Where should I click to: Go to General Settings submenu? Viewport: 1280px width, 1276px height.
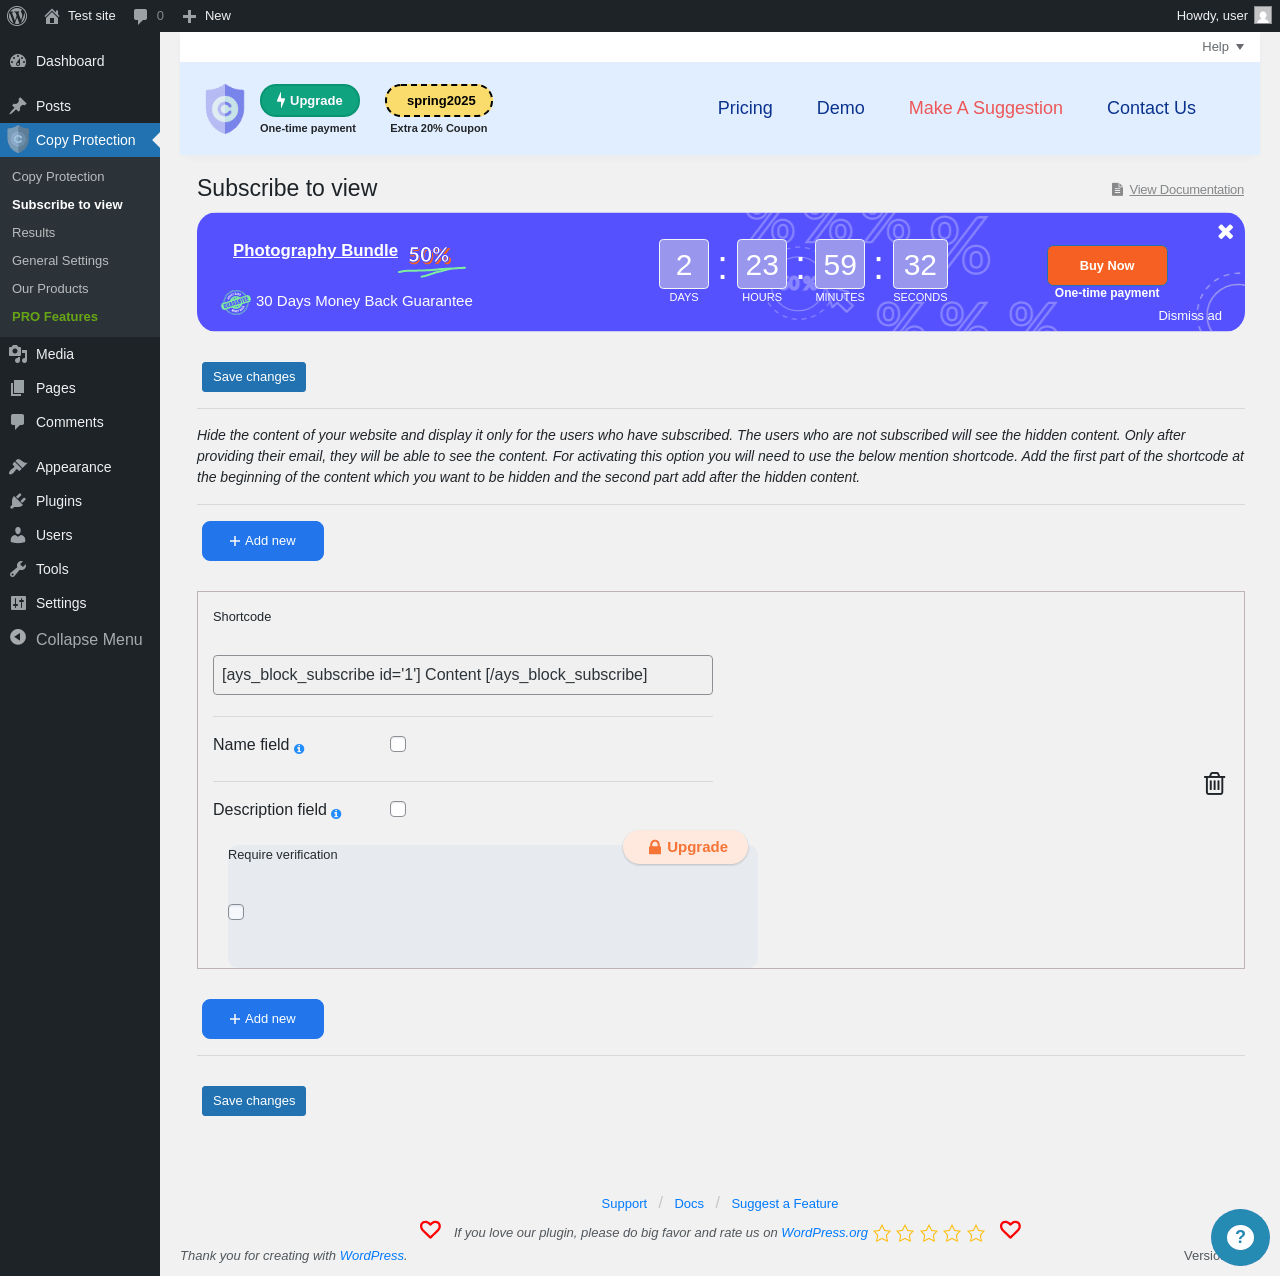60,260
